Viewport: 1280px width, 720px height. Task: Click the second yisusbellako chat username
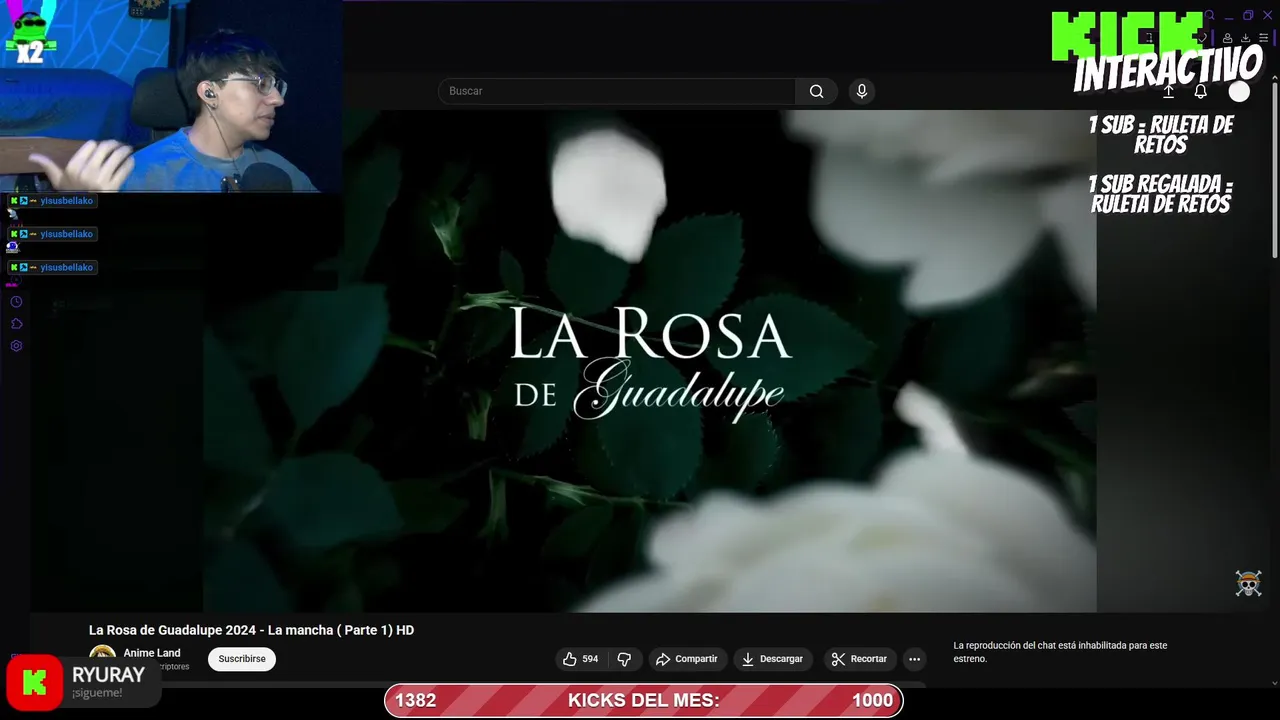67,234
